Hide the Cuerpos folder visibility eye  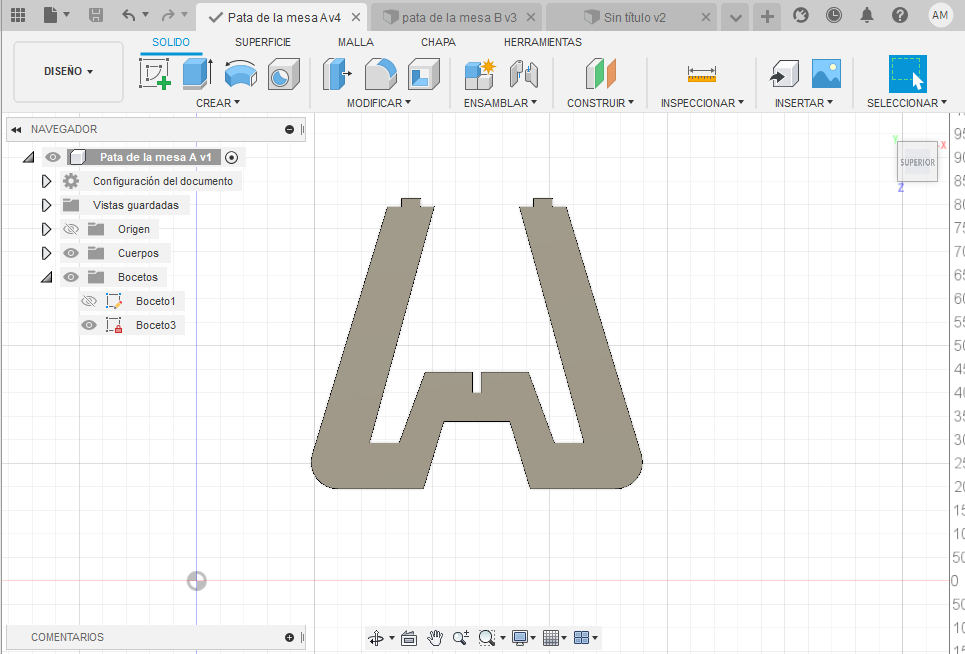click(70, 253)
